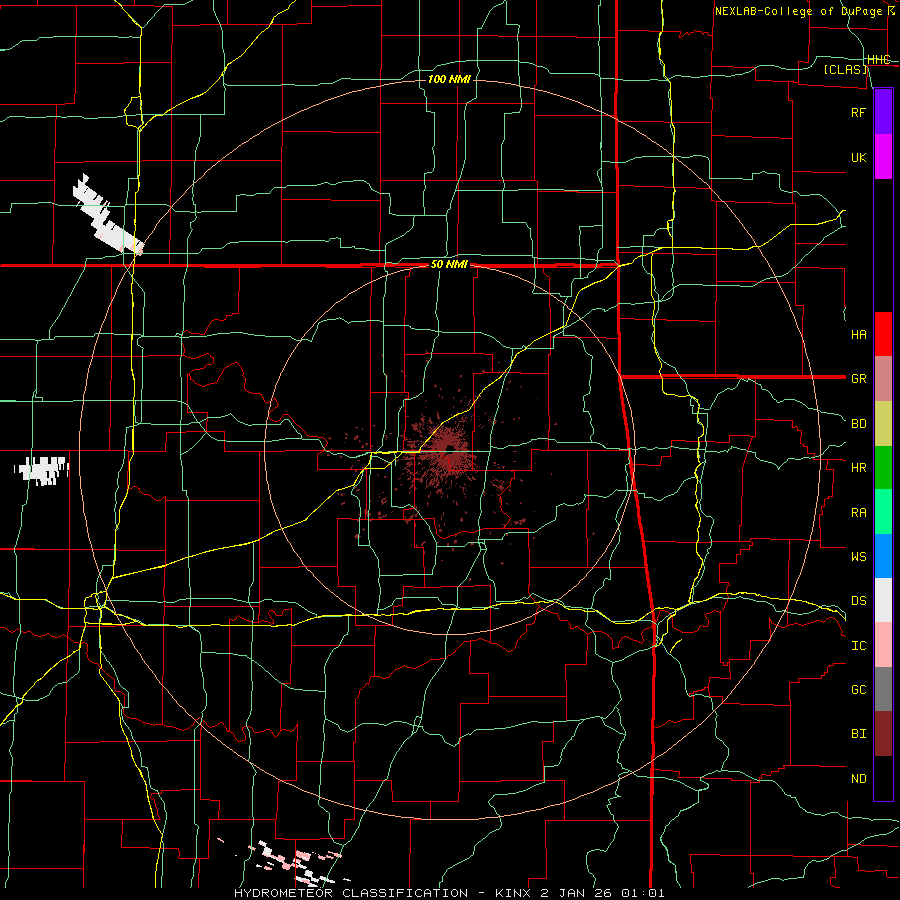Click the 'HR' legend label
The image size is (900, 900).
[x=858, y=468]
